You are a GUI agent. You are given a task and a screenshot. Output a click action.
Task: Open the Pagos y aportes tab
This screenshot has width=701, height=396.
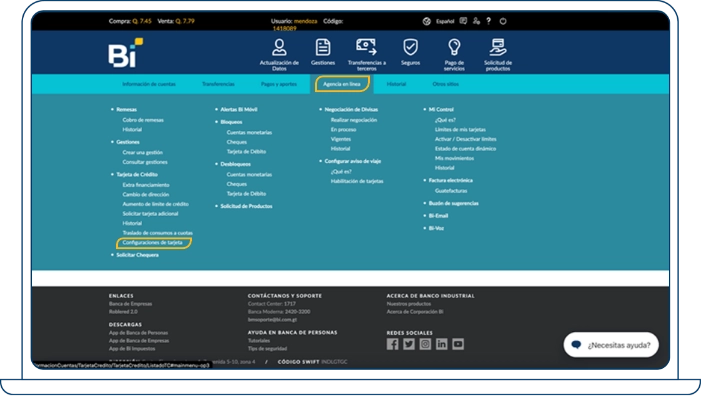pyautogui.click(x=279, y=84)
